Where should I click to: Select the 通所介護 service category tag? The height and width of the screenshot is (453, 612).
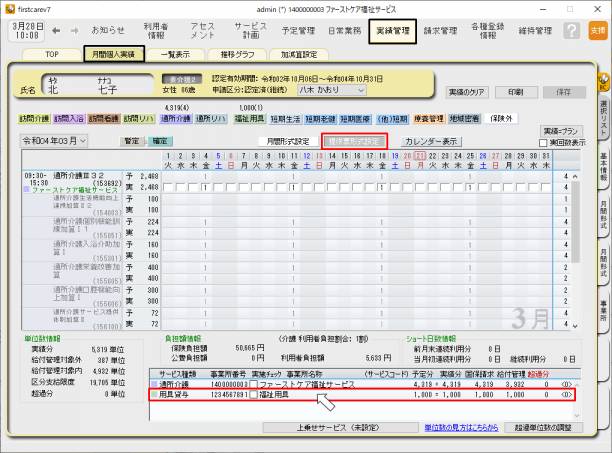coord(175,118)
